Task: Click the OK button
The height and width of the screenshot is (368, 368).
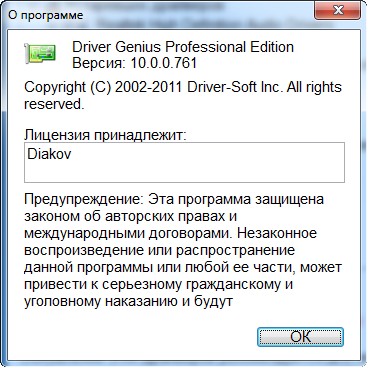Action: (300, 337)
